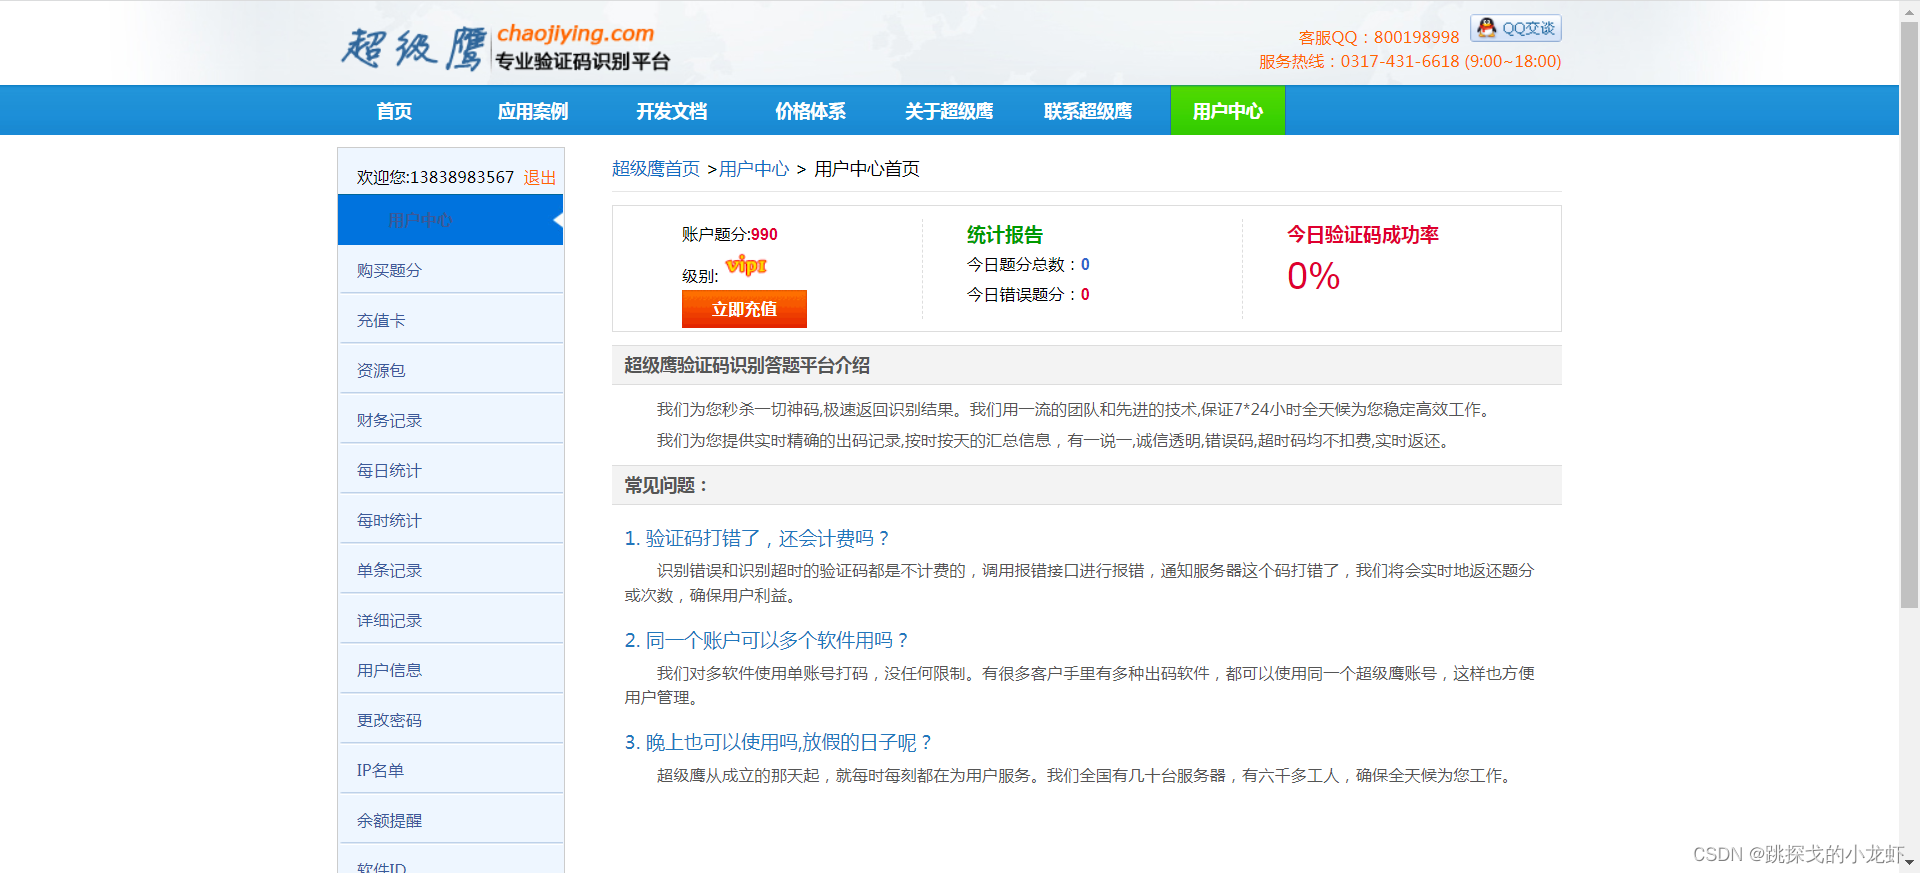1920x873 pixels.
Task: Click the vip level badge
Action: (x=746, y=265)
